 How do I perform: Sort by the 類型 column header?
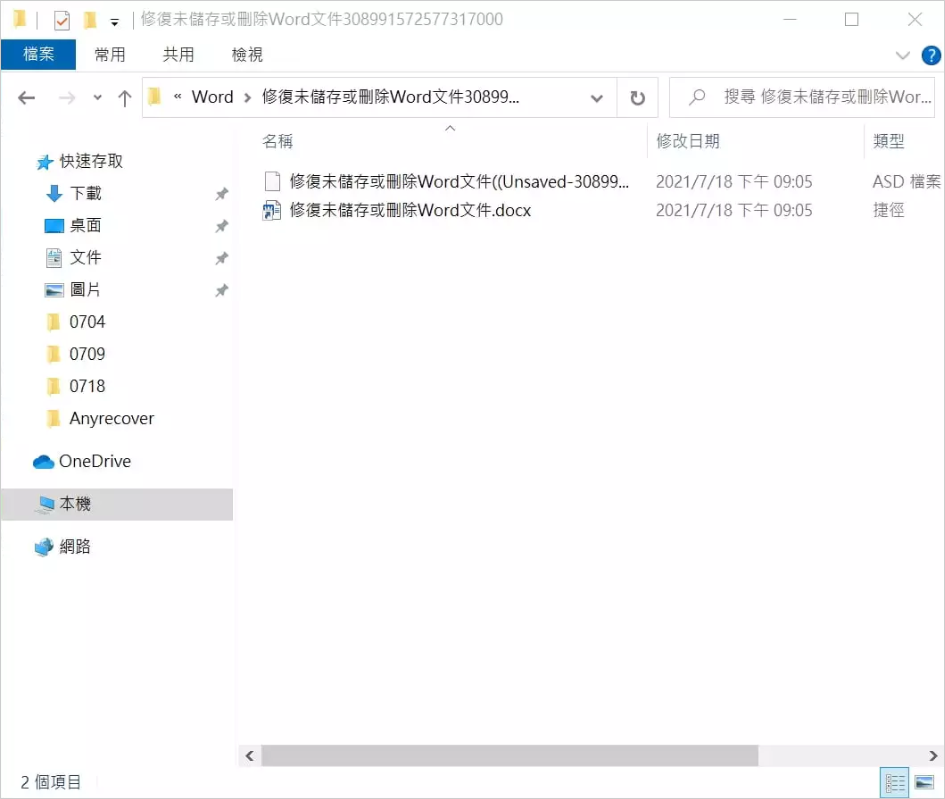point(888,141)
